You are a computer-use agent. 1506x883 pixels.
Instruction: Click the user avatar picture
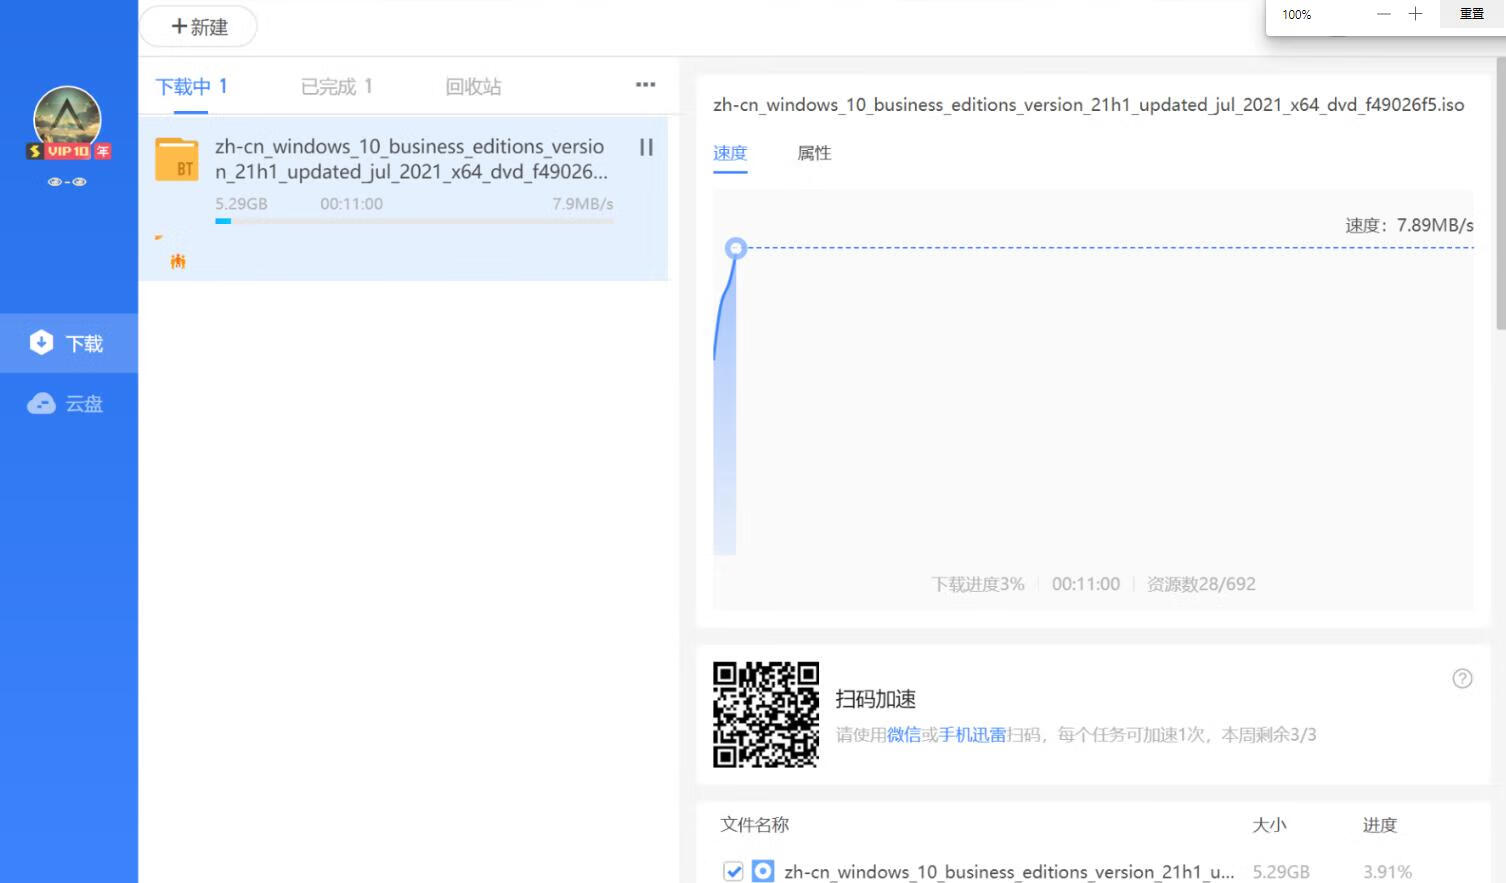tap(67, 118)
